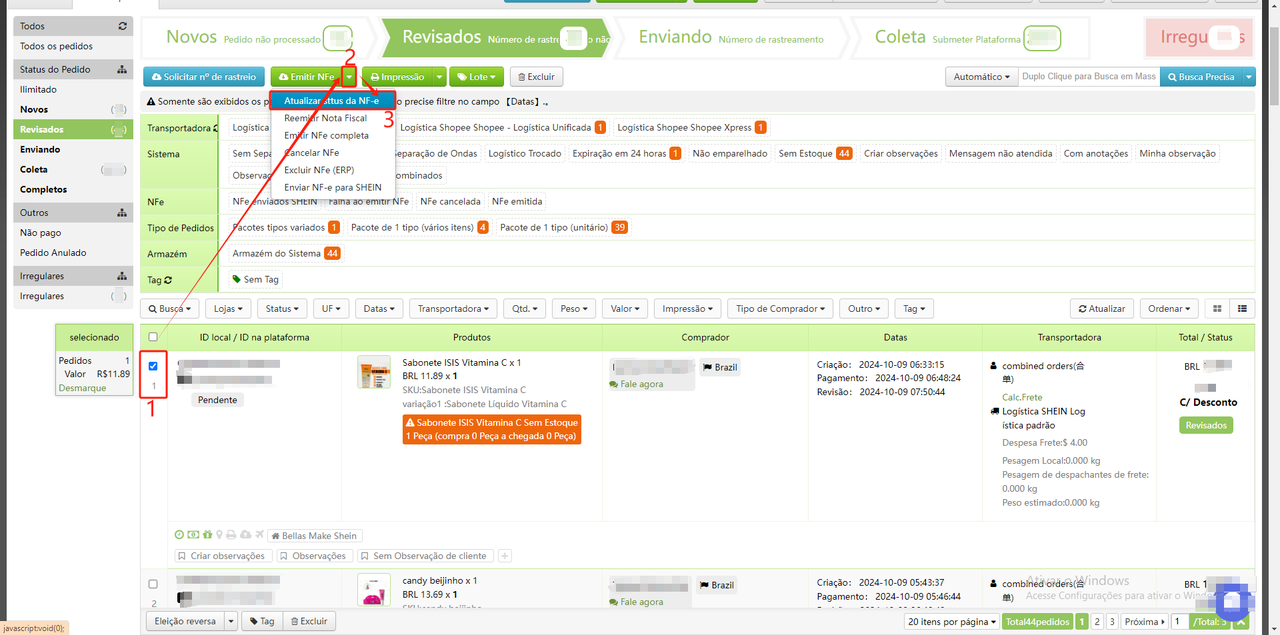Image resolution: width=1280 pixels, height=635 pixels.
Task: Switch to Completos in the sidebar
Action: point(42,189)
